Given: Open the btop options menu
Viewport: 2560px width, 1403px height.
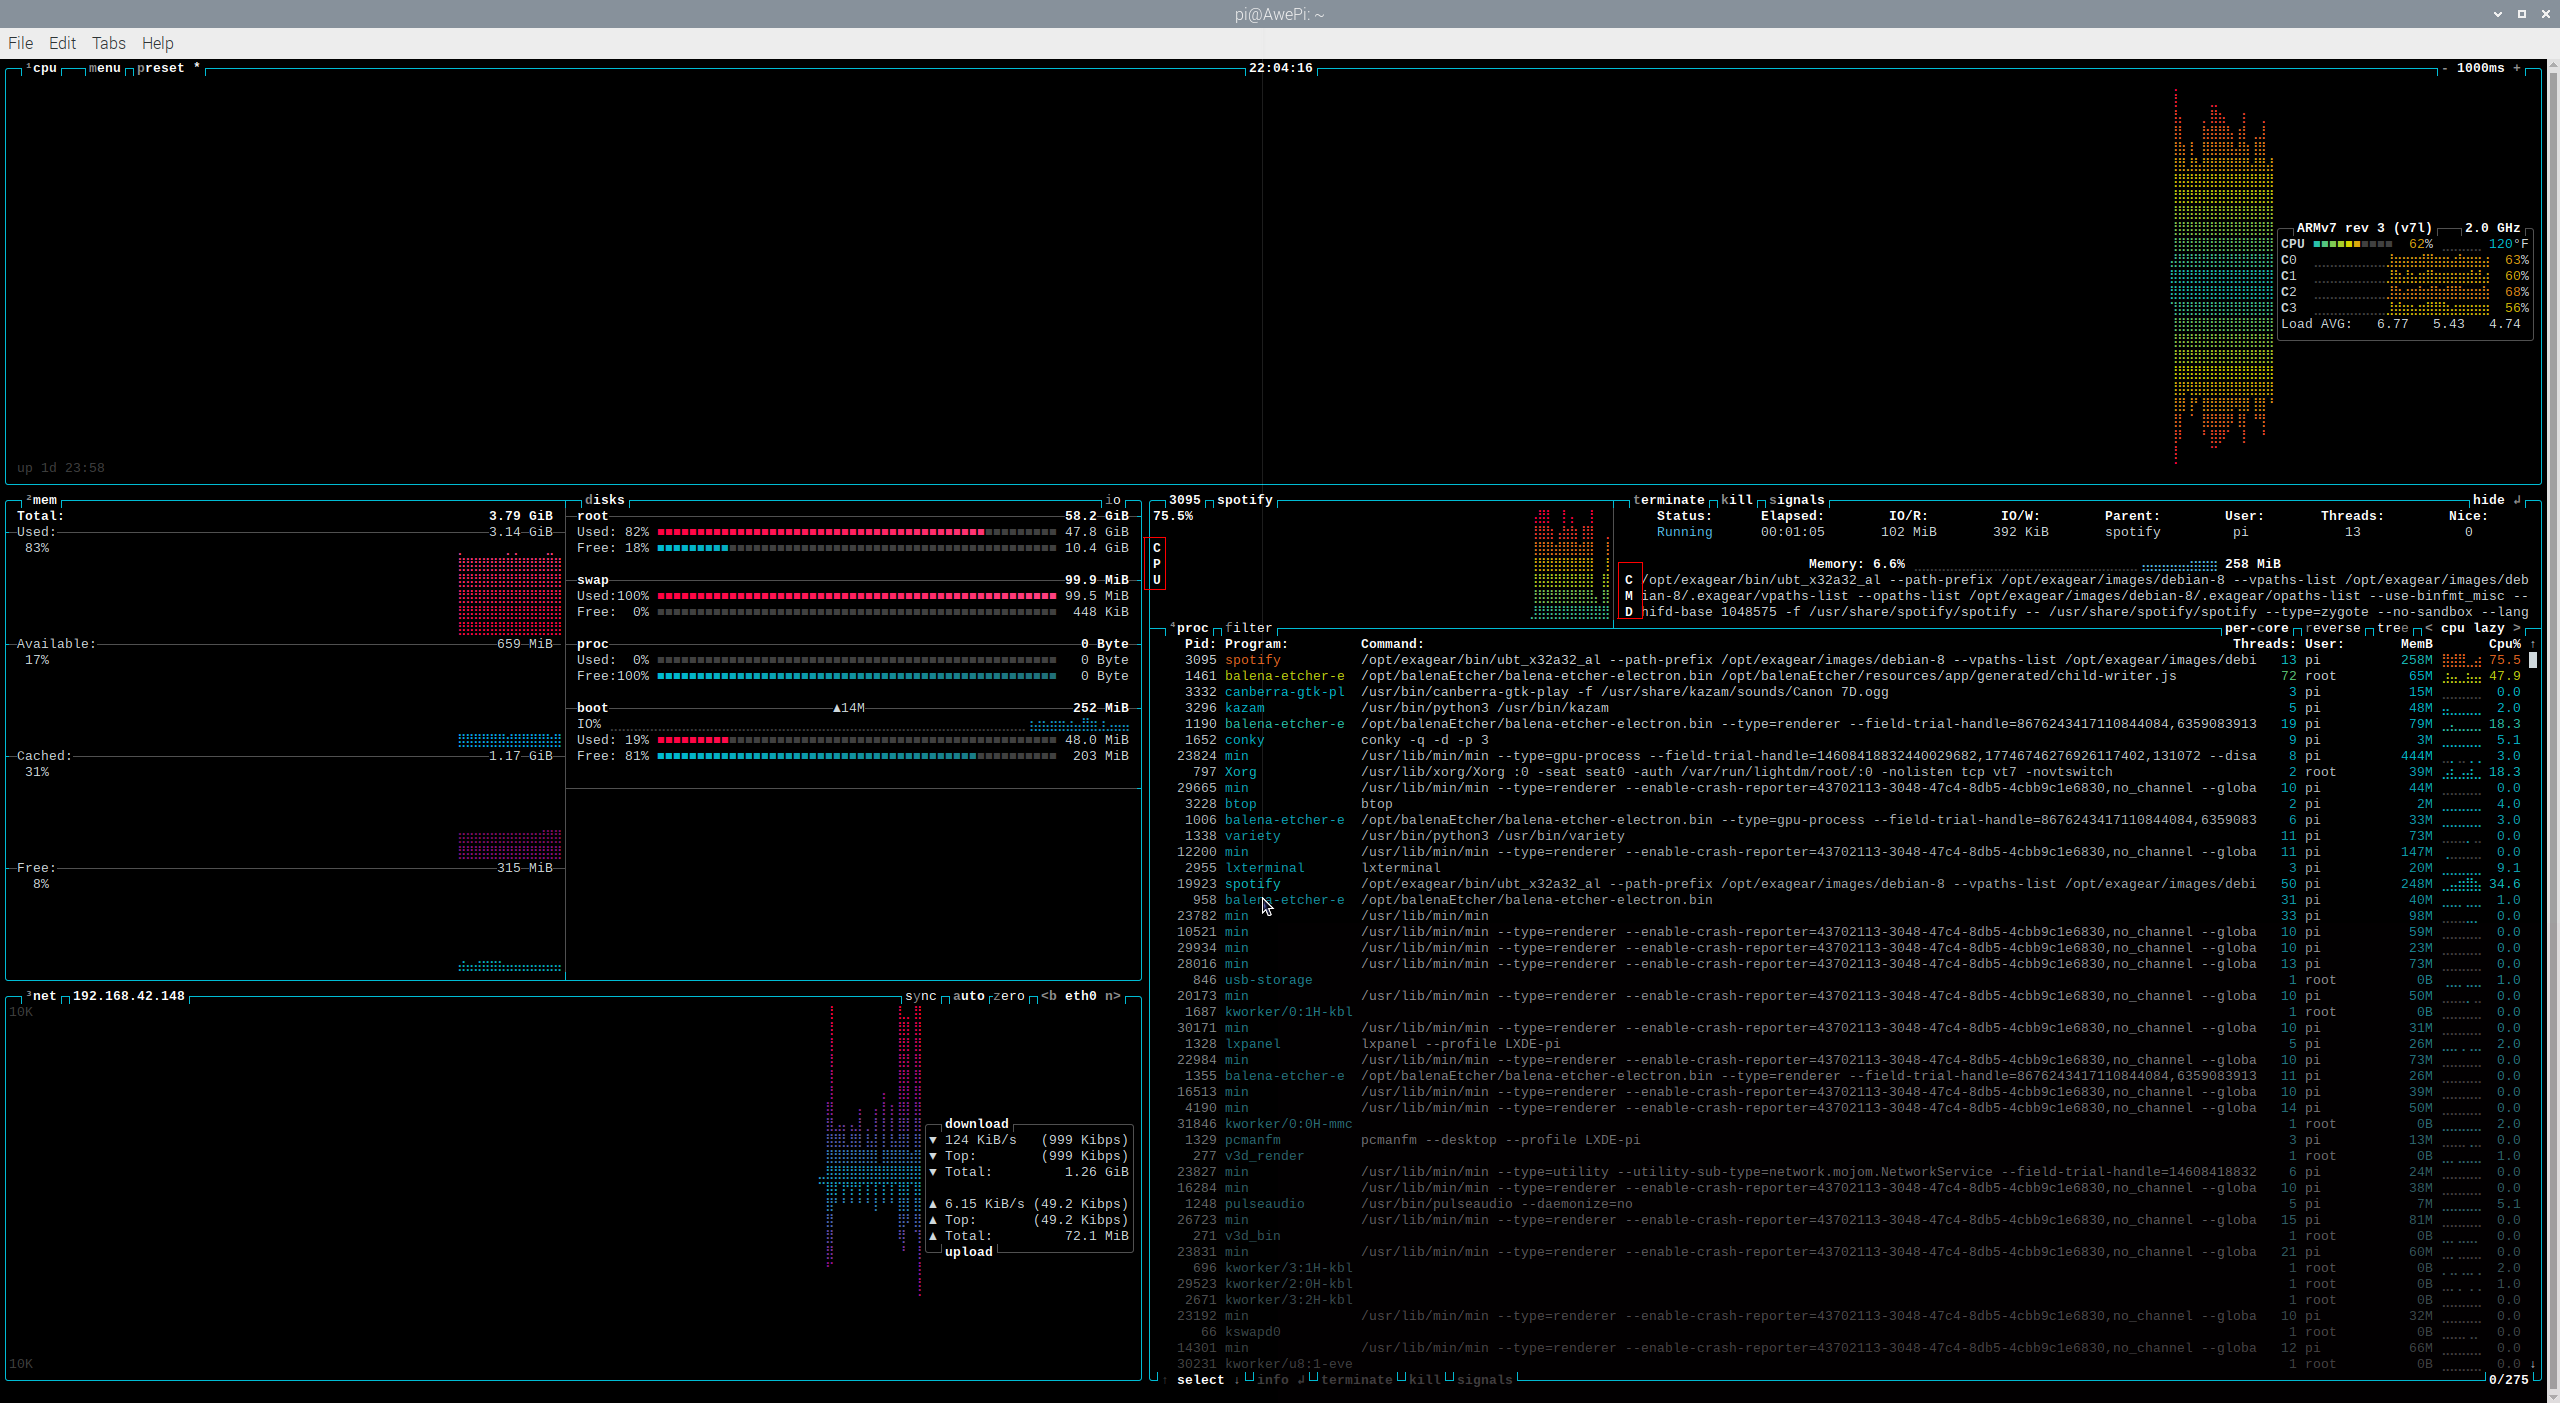Looking at the screenshot, I should click(x=103, y=68).
